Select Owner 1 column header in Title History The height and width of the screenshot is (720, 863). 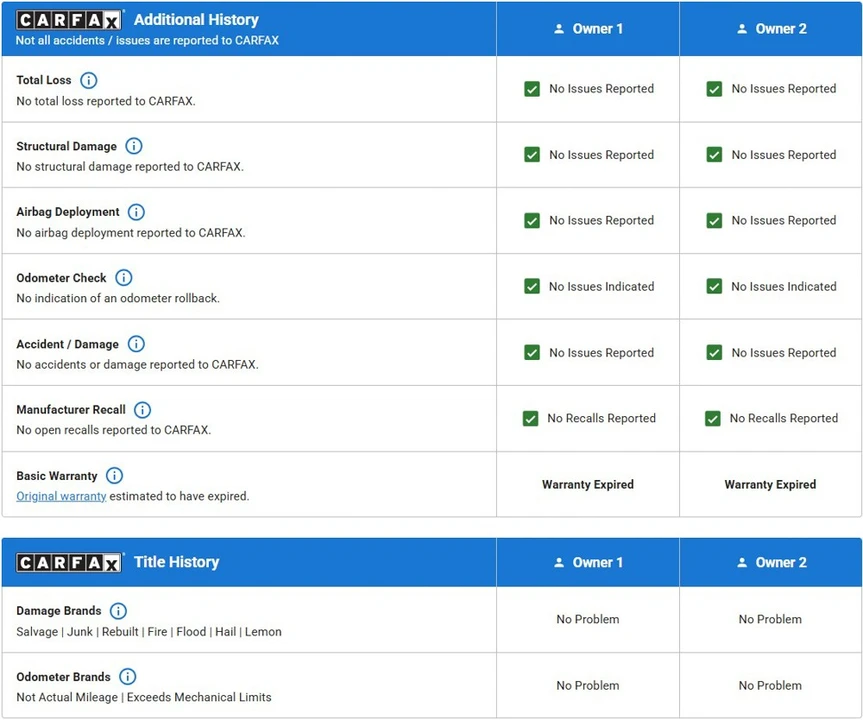pyautogui.click(x=588, y=563)
